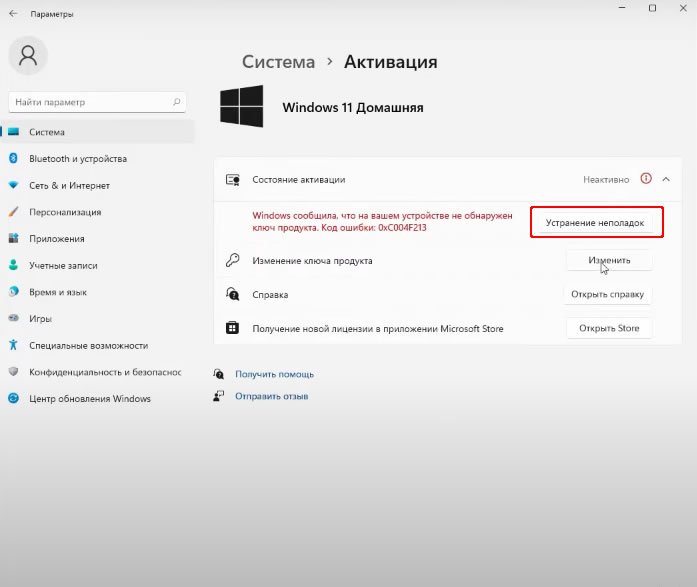Image resolution: width=697 pixels, height=587 pixels.
Task: Go to Система breadcrumb
Action: point(278,62)
